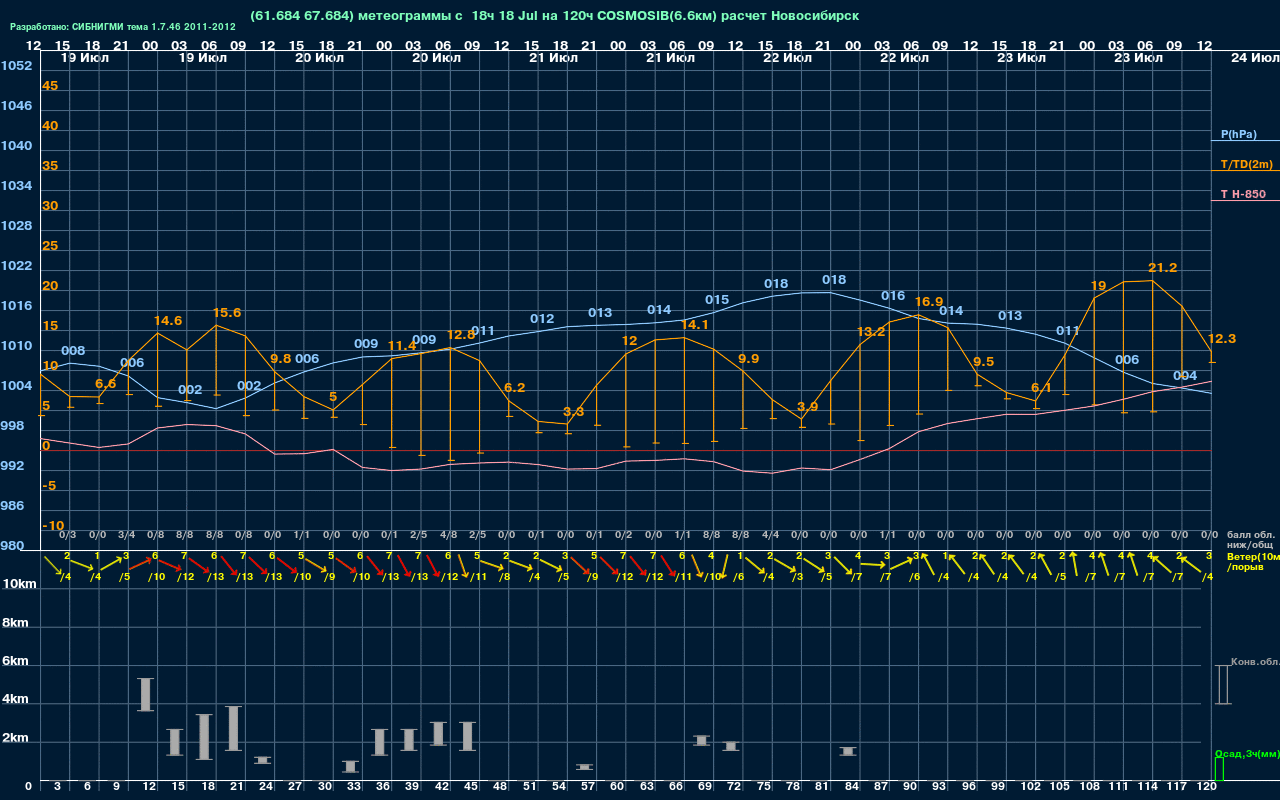Screen dimensions: 1280x800
Task: Select the 16.9 temperature value
Action: point(929,301)
